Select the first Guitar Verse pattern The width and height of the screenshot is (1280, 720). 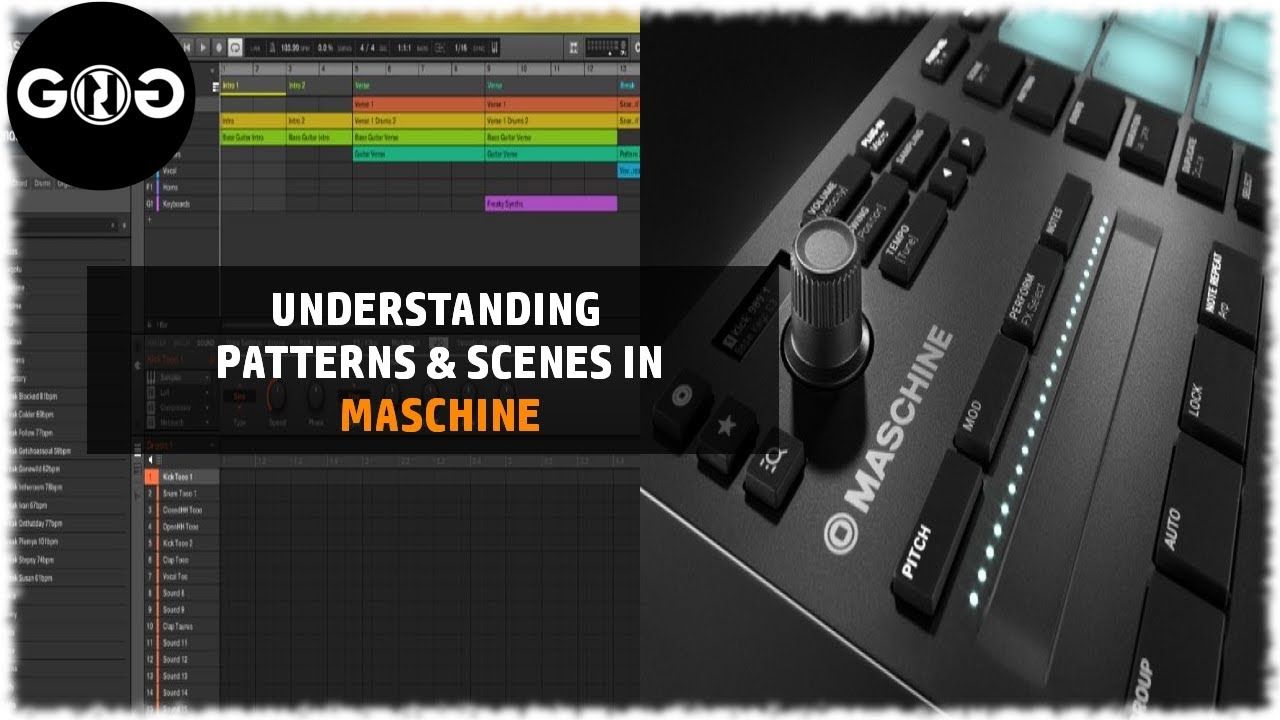(x=418, y=154)
